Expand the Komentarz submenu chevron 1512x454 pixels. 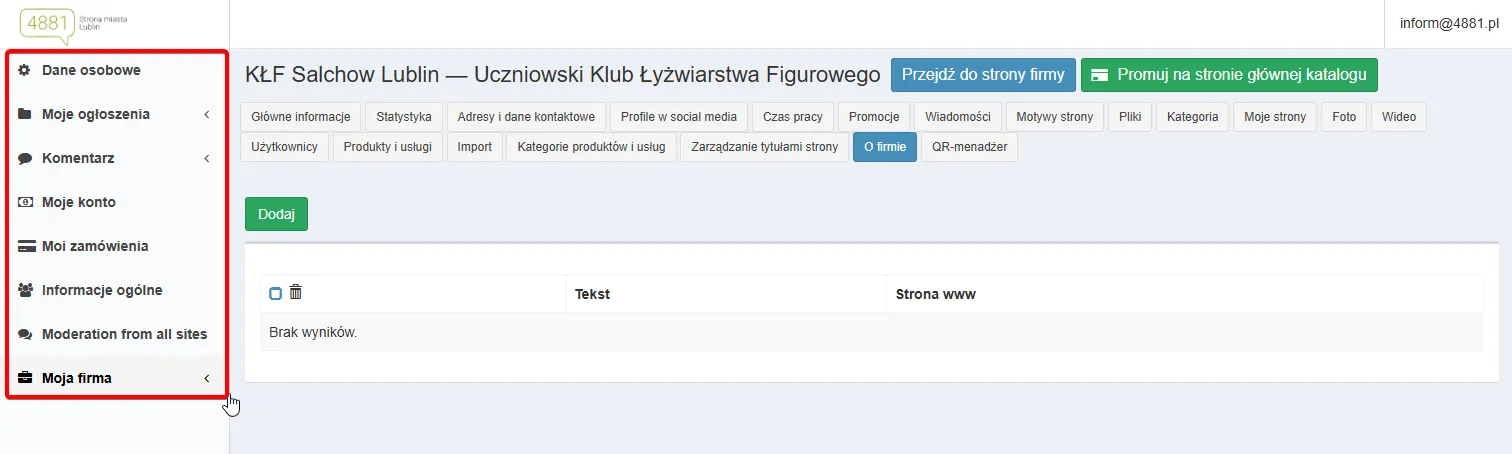(x=206, y=159)
